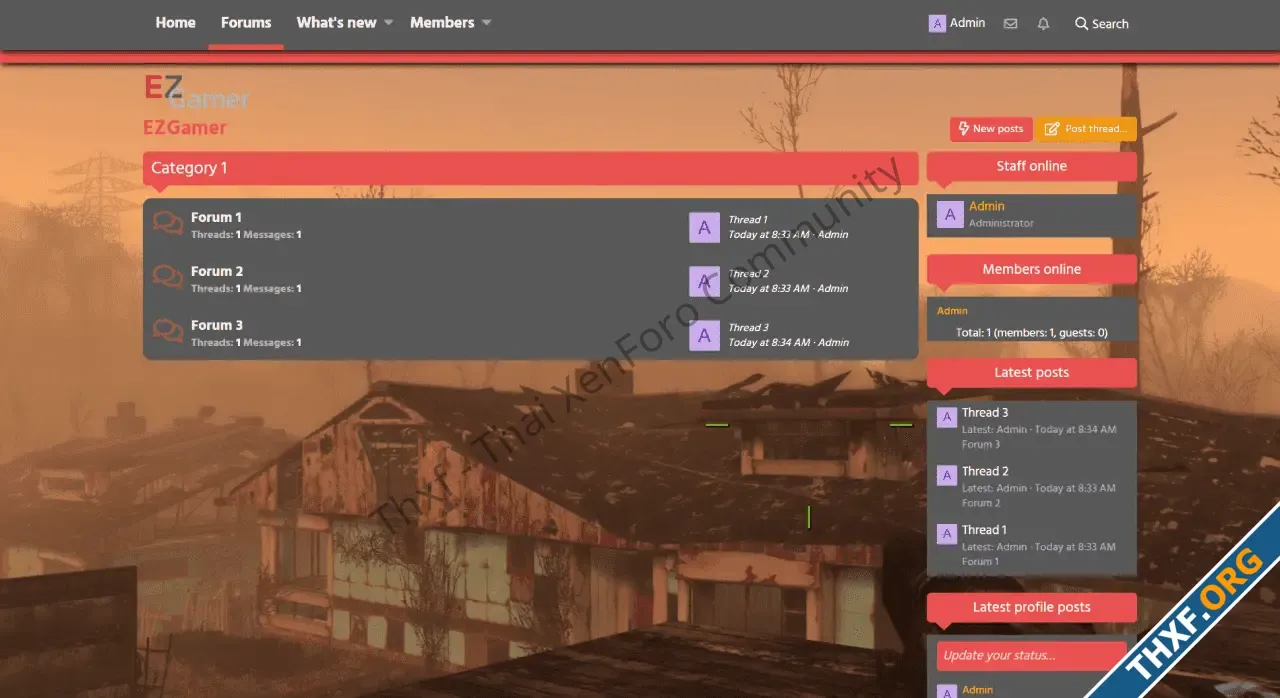Open Thread 1 in Forum 1 row
The image size is (1280, 698).
point(747,220)
